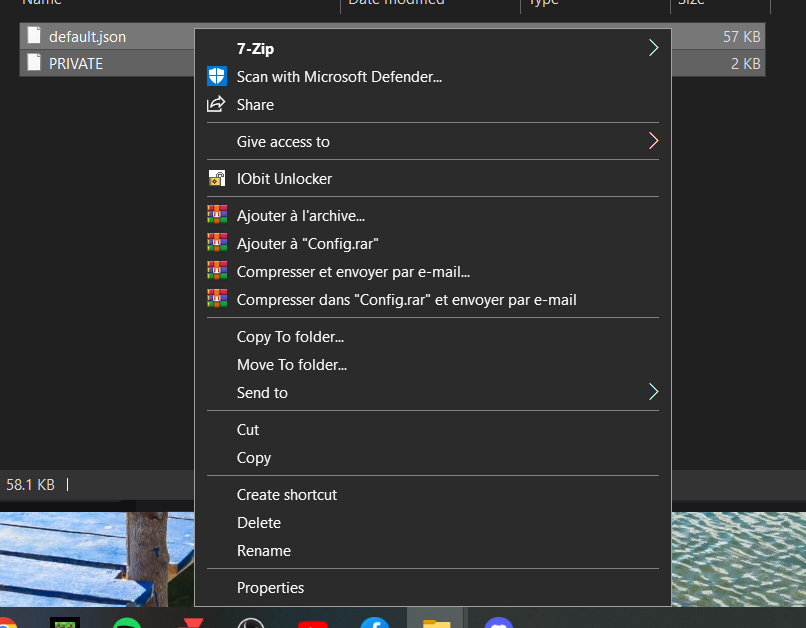Select Copy in the context menu
The width and height of the screenshot is (806, 628).
[433, 457]
